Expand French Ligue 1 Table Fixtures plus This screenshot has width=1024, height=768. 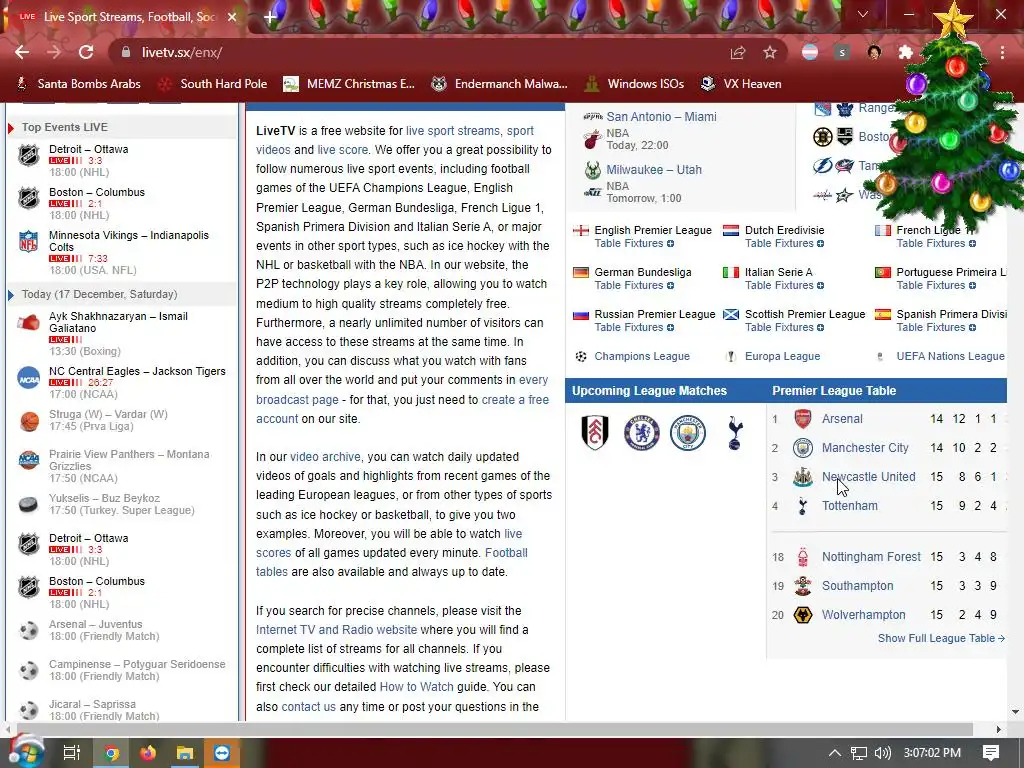click(x=972, y=244)
